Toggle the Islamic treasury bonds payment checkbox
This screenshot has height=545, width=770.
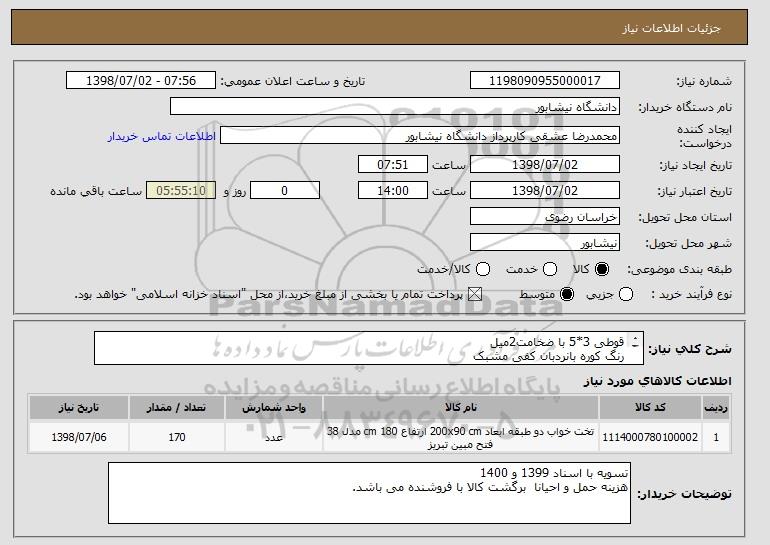tap(474, 295)
